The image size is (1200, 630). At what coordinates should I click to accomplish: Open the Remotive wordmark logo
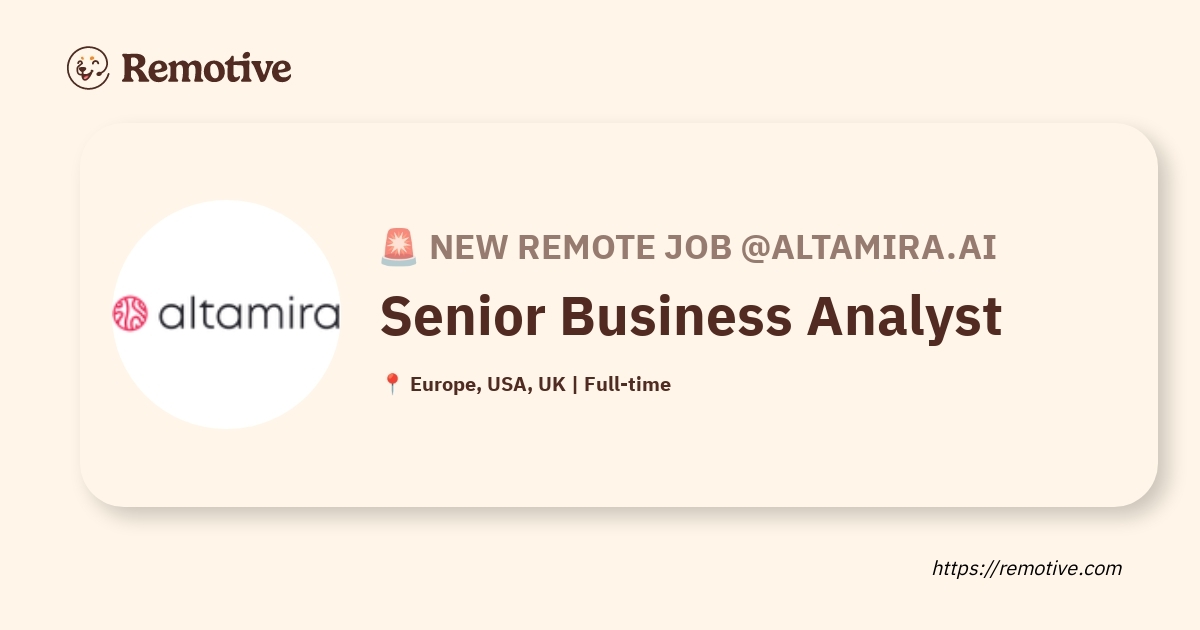pyautogui.click(x=206, y=68)
